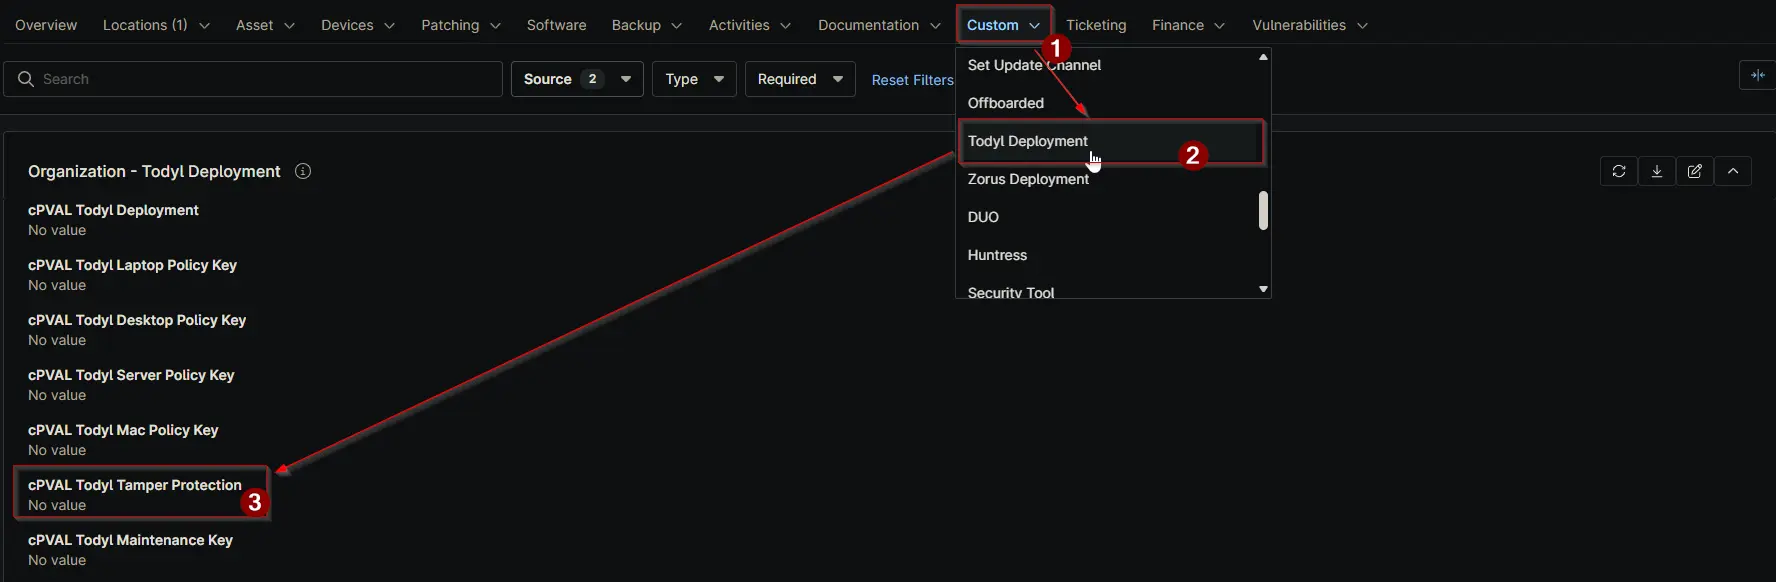Expand the Documentation menu
This screenshot has width=1776, height=582.
click(879, 25)
